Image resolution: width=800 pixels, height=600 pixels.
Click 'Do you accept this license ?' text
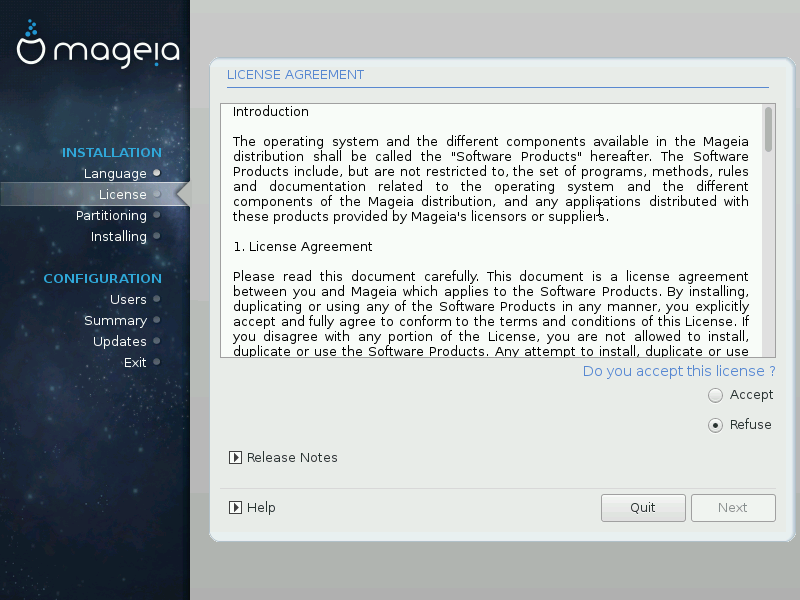point(679,371)
